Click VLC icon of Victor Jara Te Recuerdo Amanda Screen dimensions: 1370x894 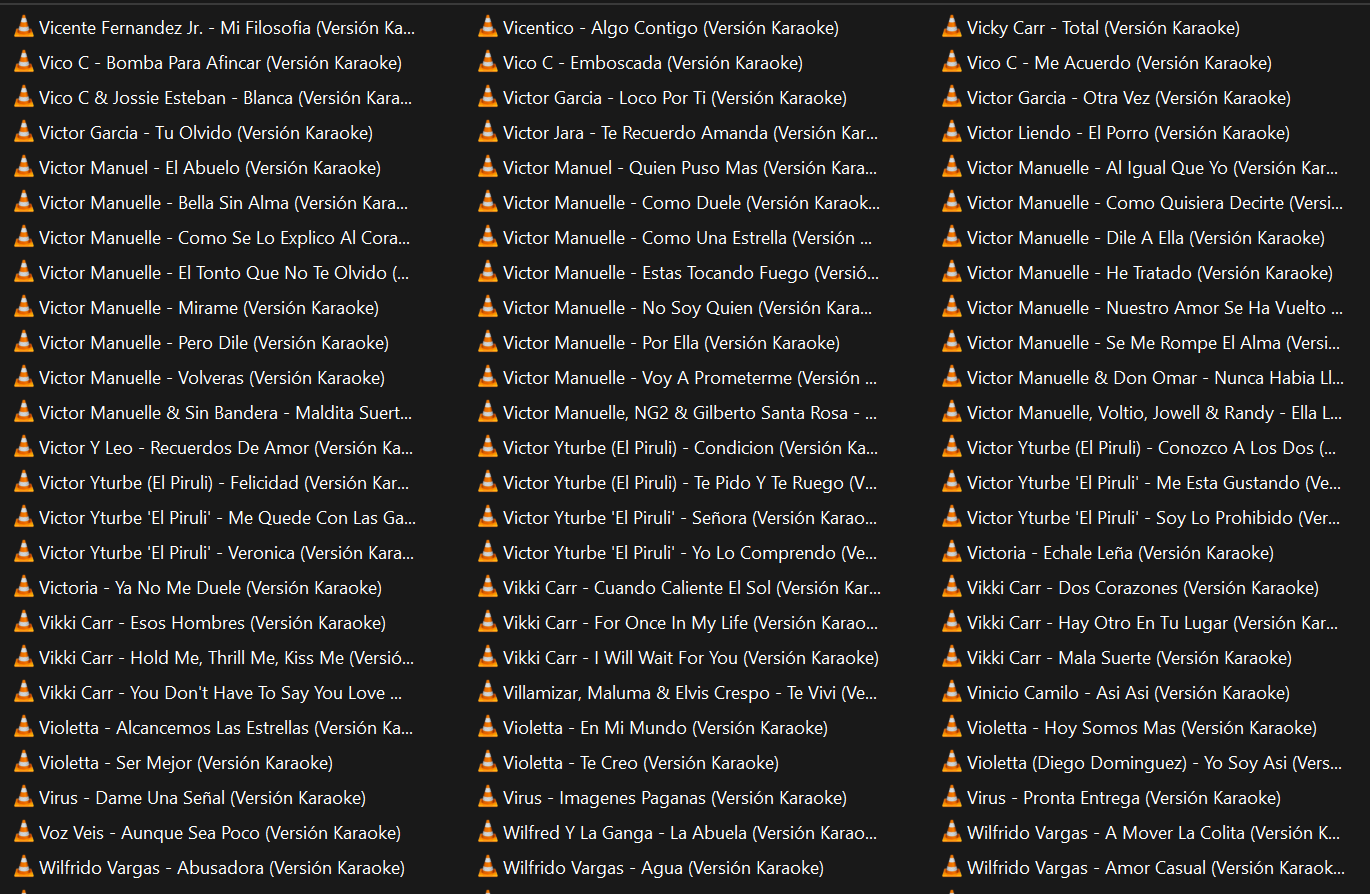point(488,132)
